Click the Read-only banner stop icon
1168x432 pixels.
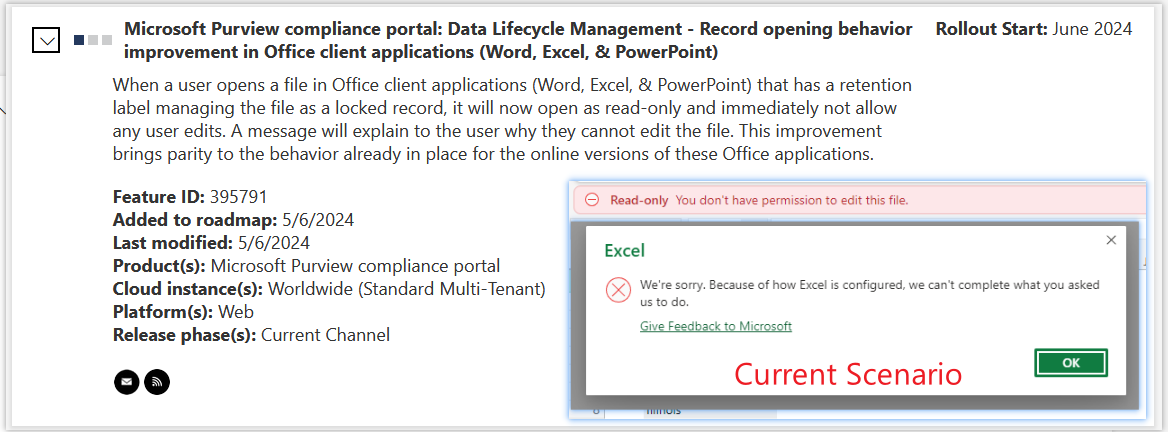592,200
